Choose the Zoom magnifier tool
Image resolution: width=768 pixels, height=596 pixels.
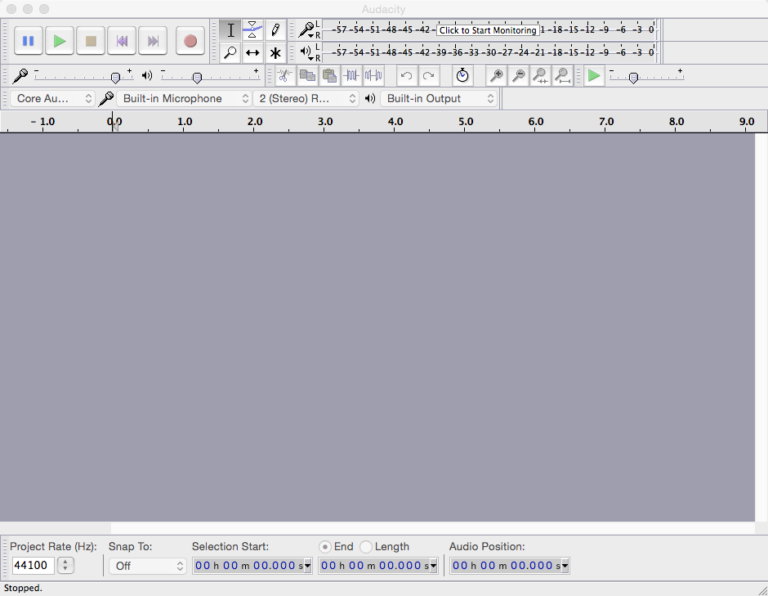231,53
